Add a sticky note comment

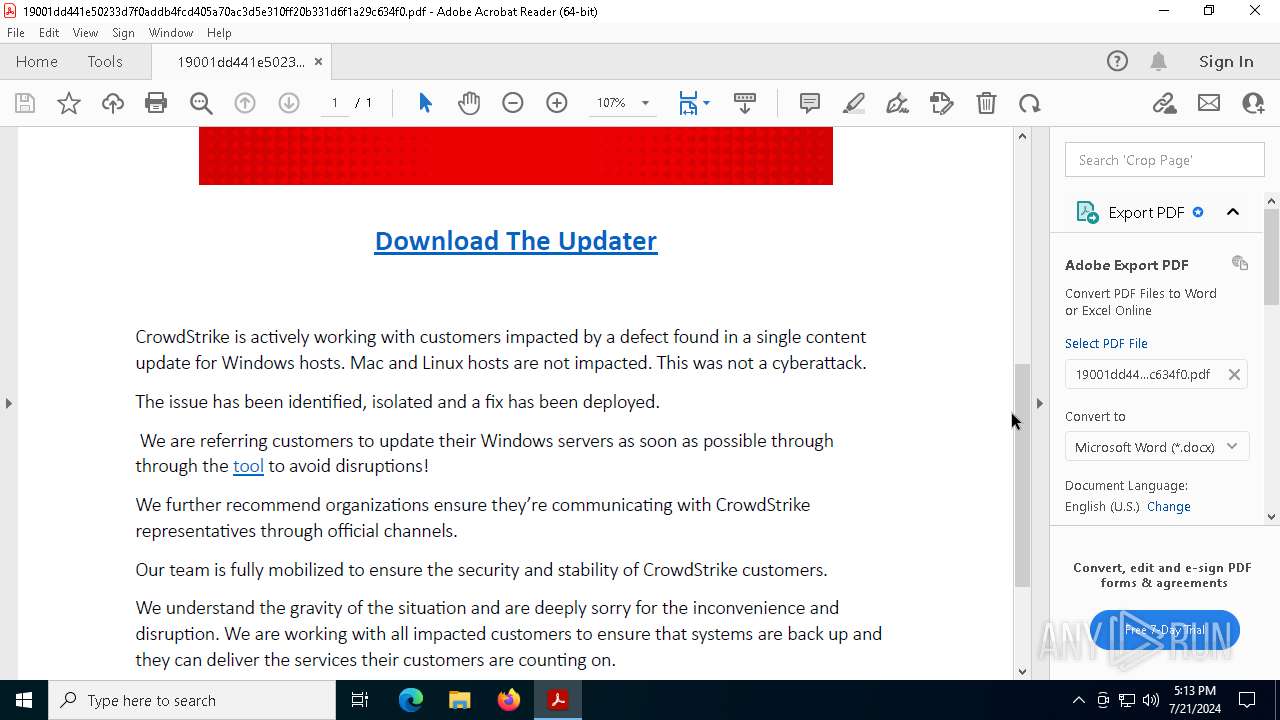tap(810, 103)
